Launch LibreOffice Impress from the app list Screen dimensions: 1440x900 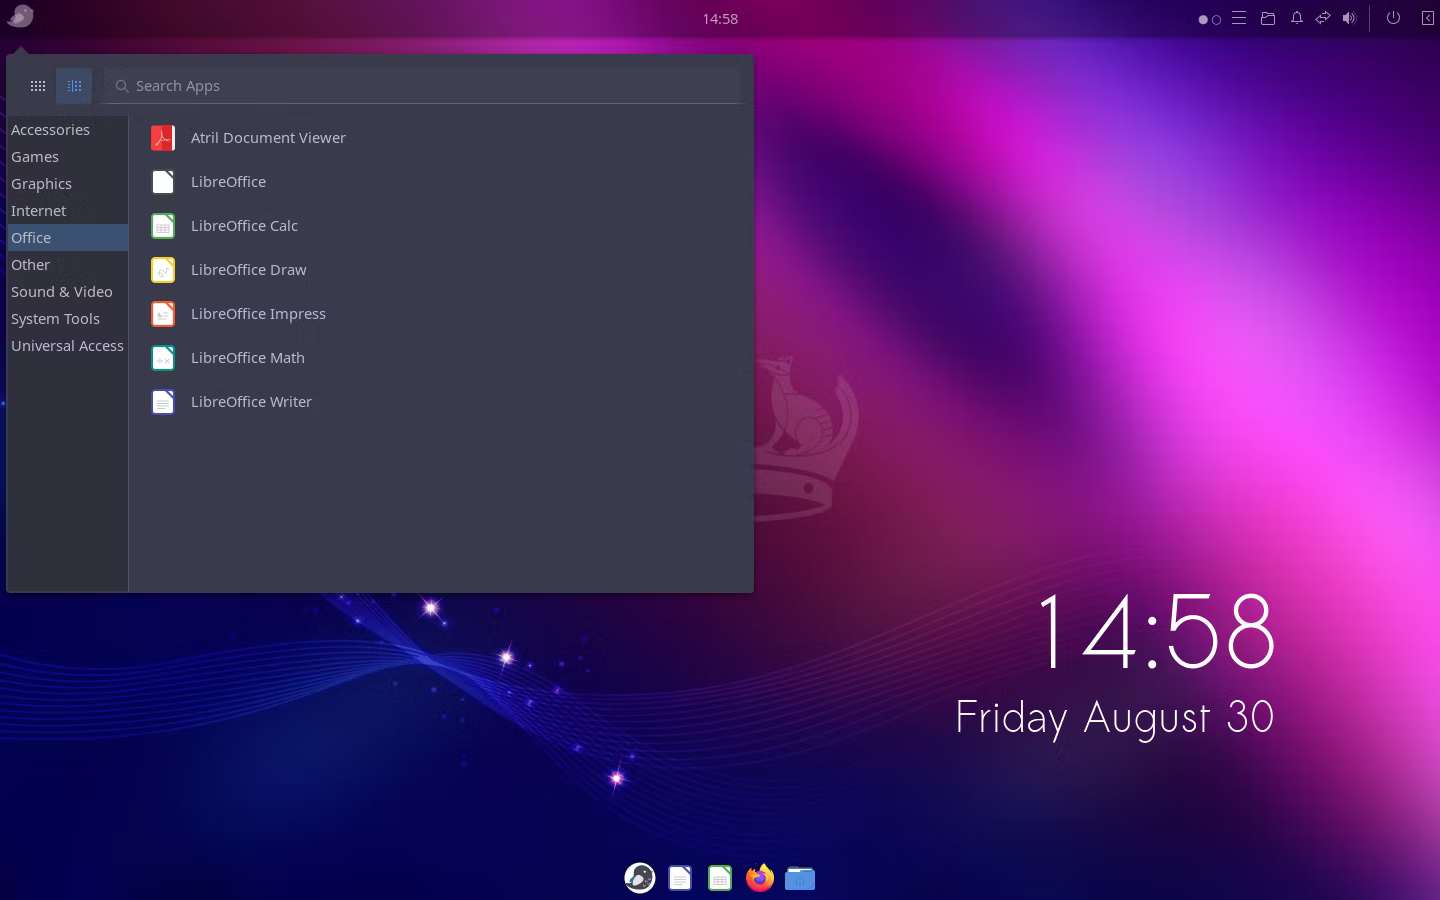257,314
